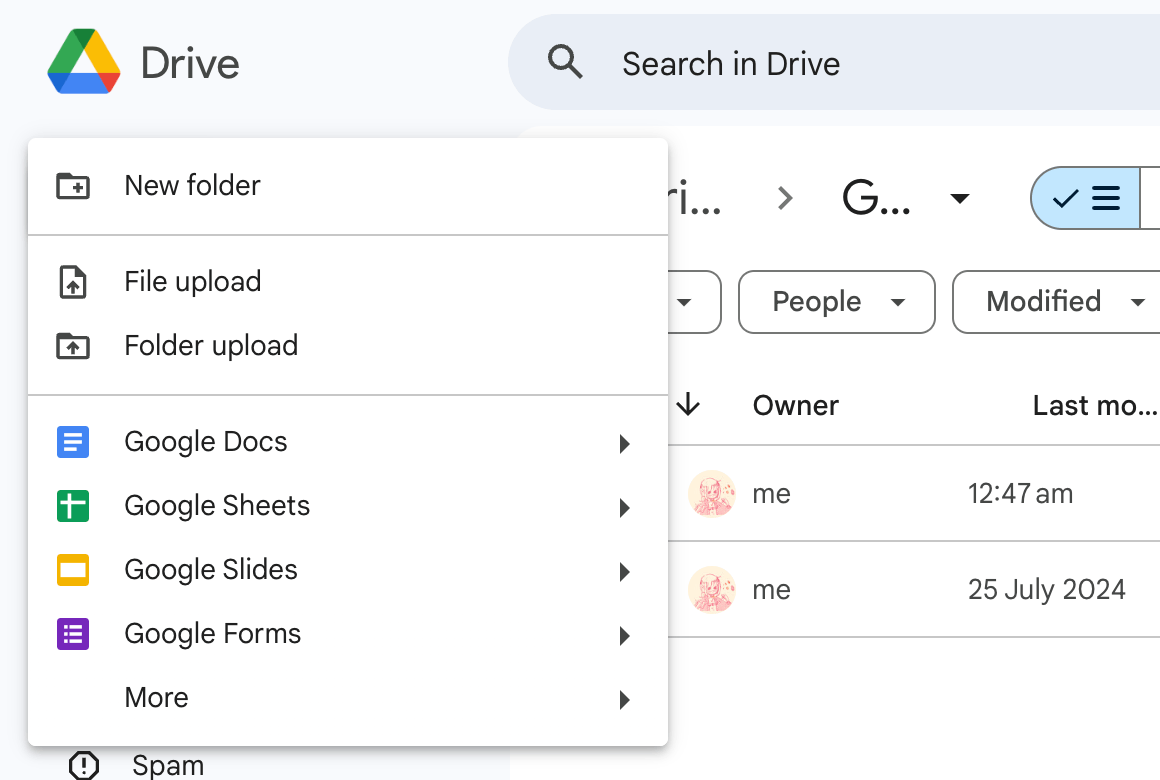The image size is (1160, 780).
Task: Click the Drive title text
Action: point(190,63)
